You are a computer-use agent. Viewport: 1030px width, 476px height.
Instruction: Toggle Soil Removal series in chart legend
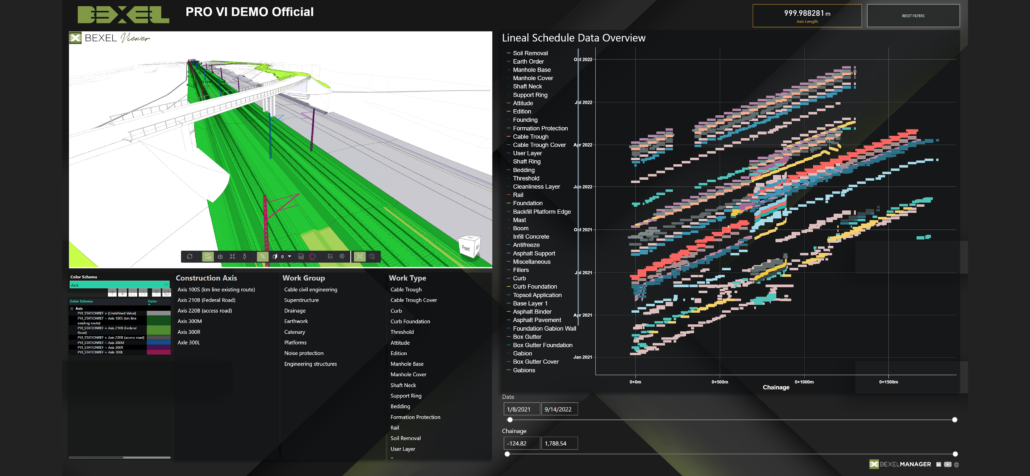pos(530,52)
